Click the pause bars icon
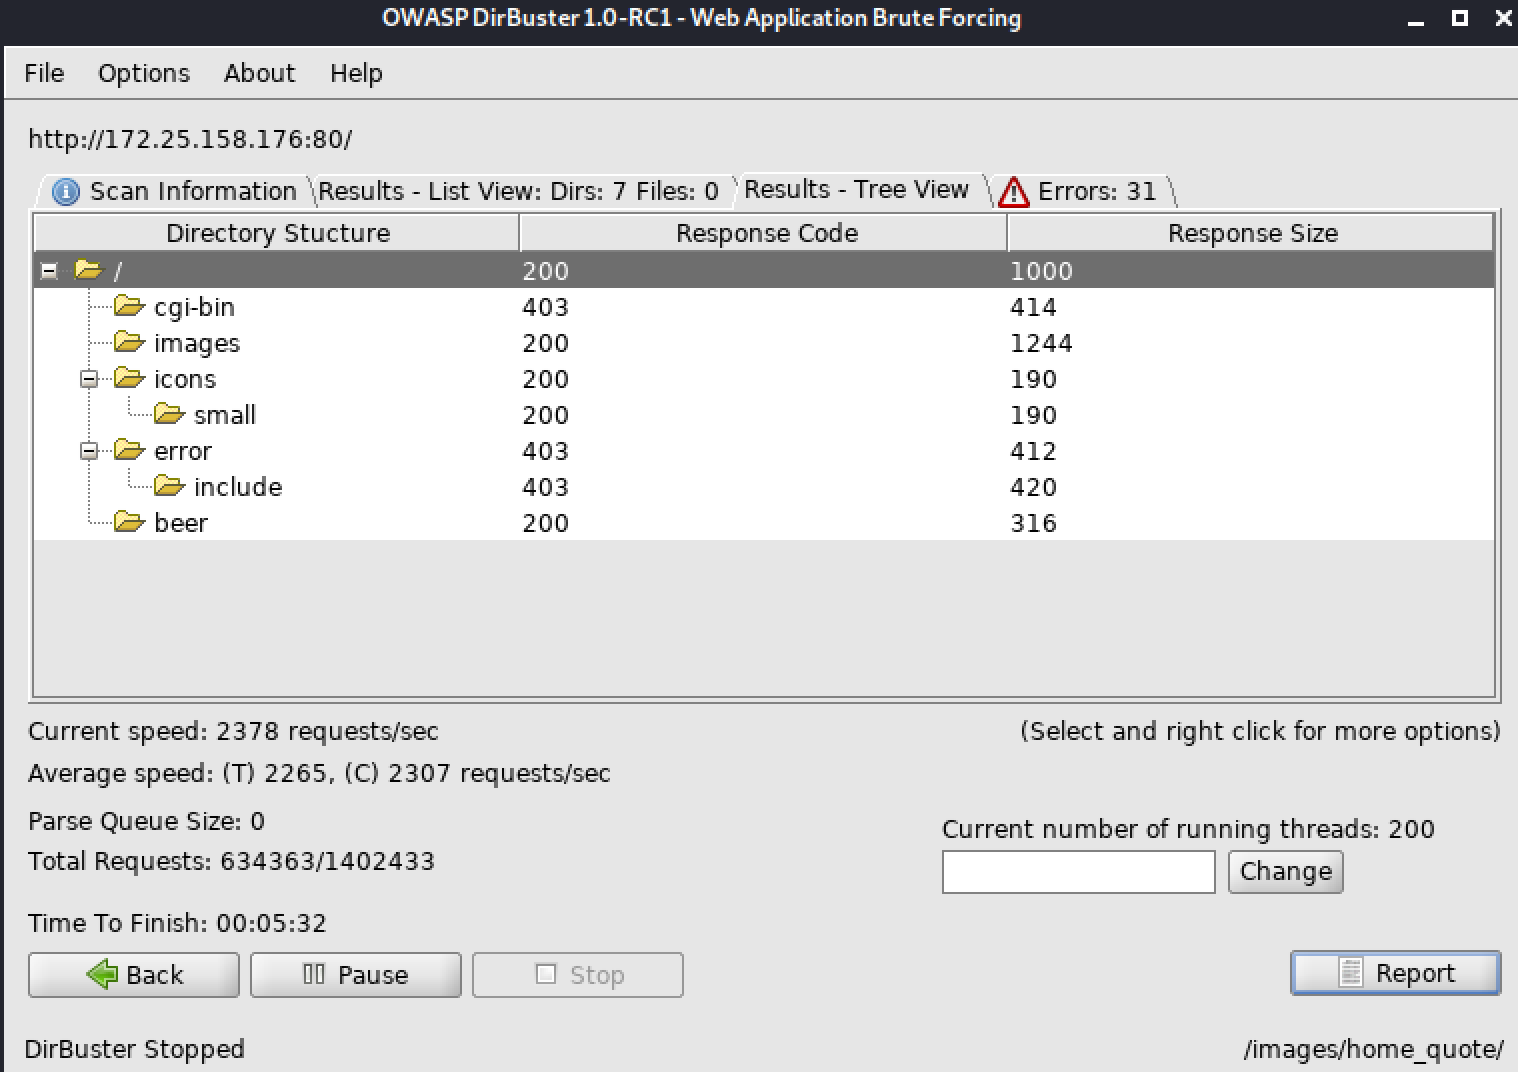Screen dimensions: 1518x1072 click(314, 974)
